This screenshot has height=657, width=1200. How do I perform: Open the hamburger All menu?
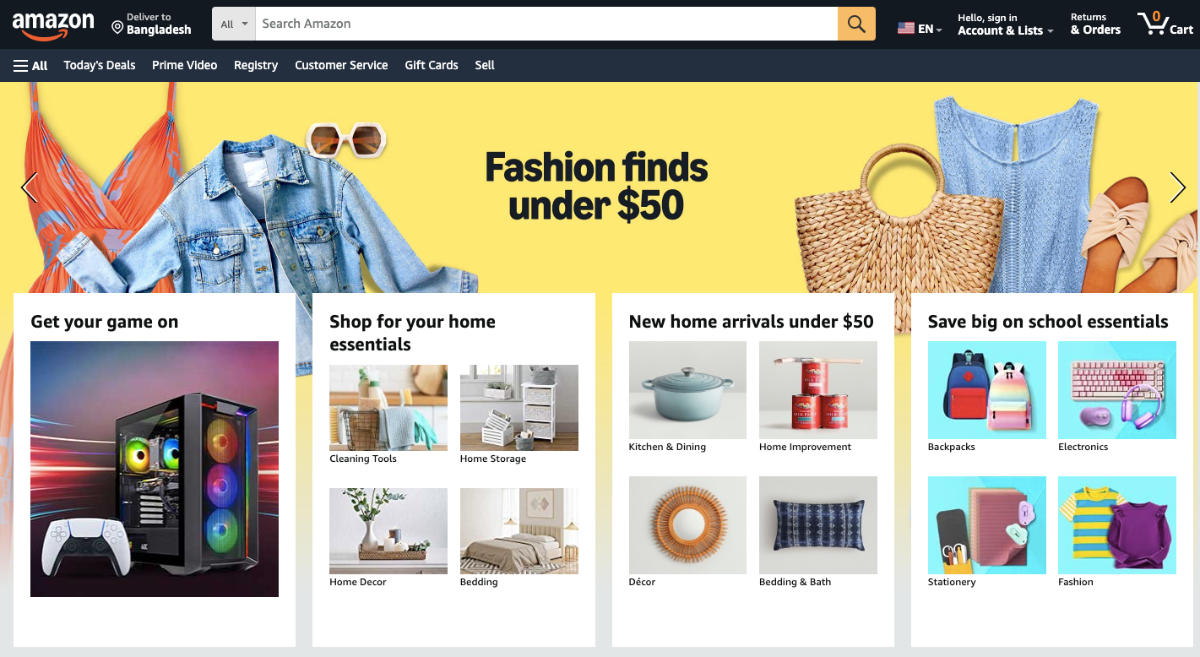click(30, 65)
